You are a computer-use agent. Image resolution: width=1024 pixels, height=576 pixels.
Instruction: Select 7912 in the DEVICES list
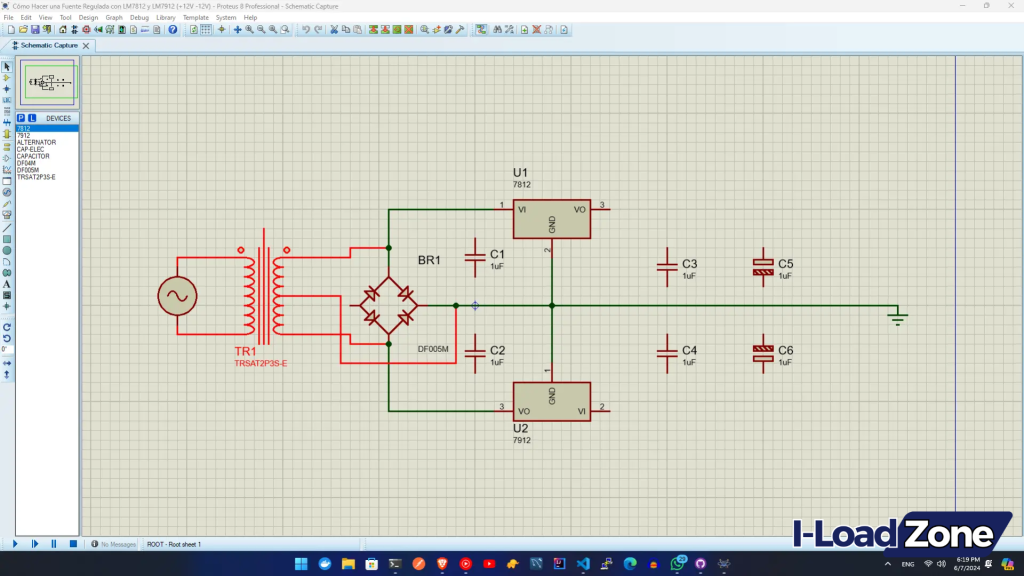[x=30, y=133]
